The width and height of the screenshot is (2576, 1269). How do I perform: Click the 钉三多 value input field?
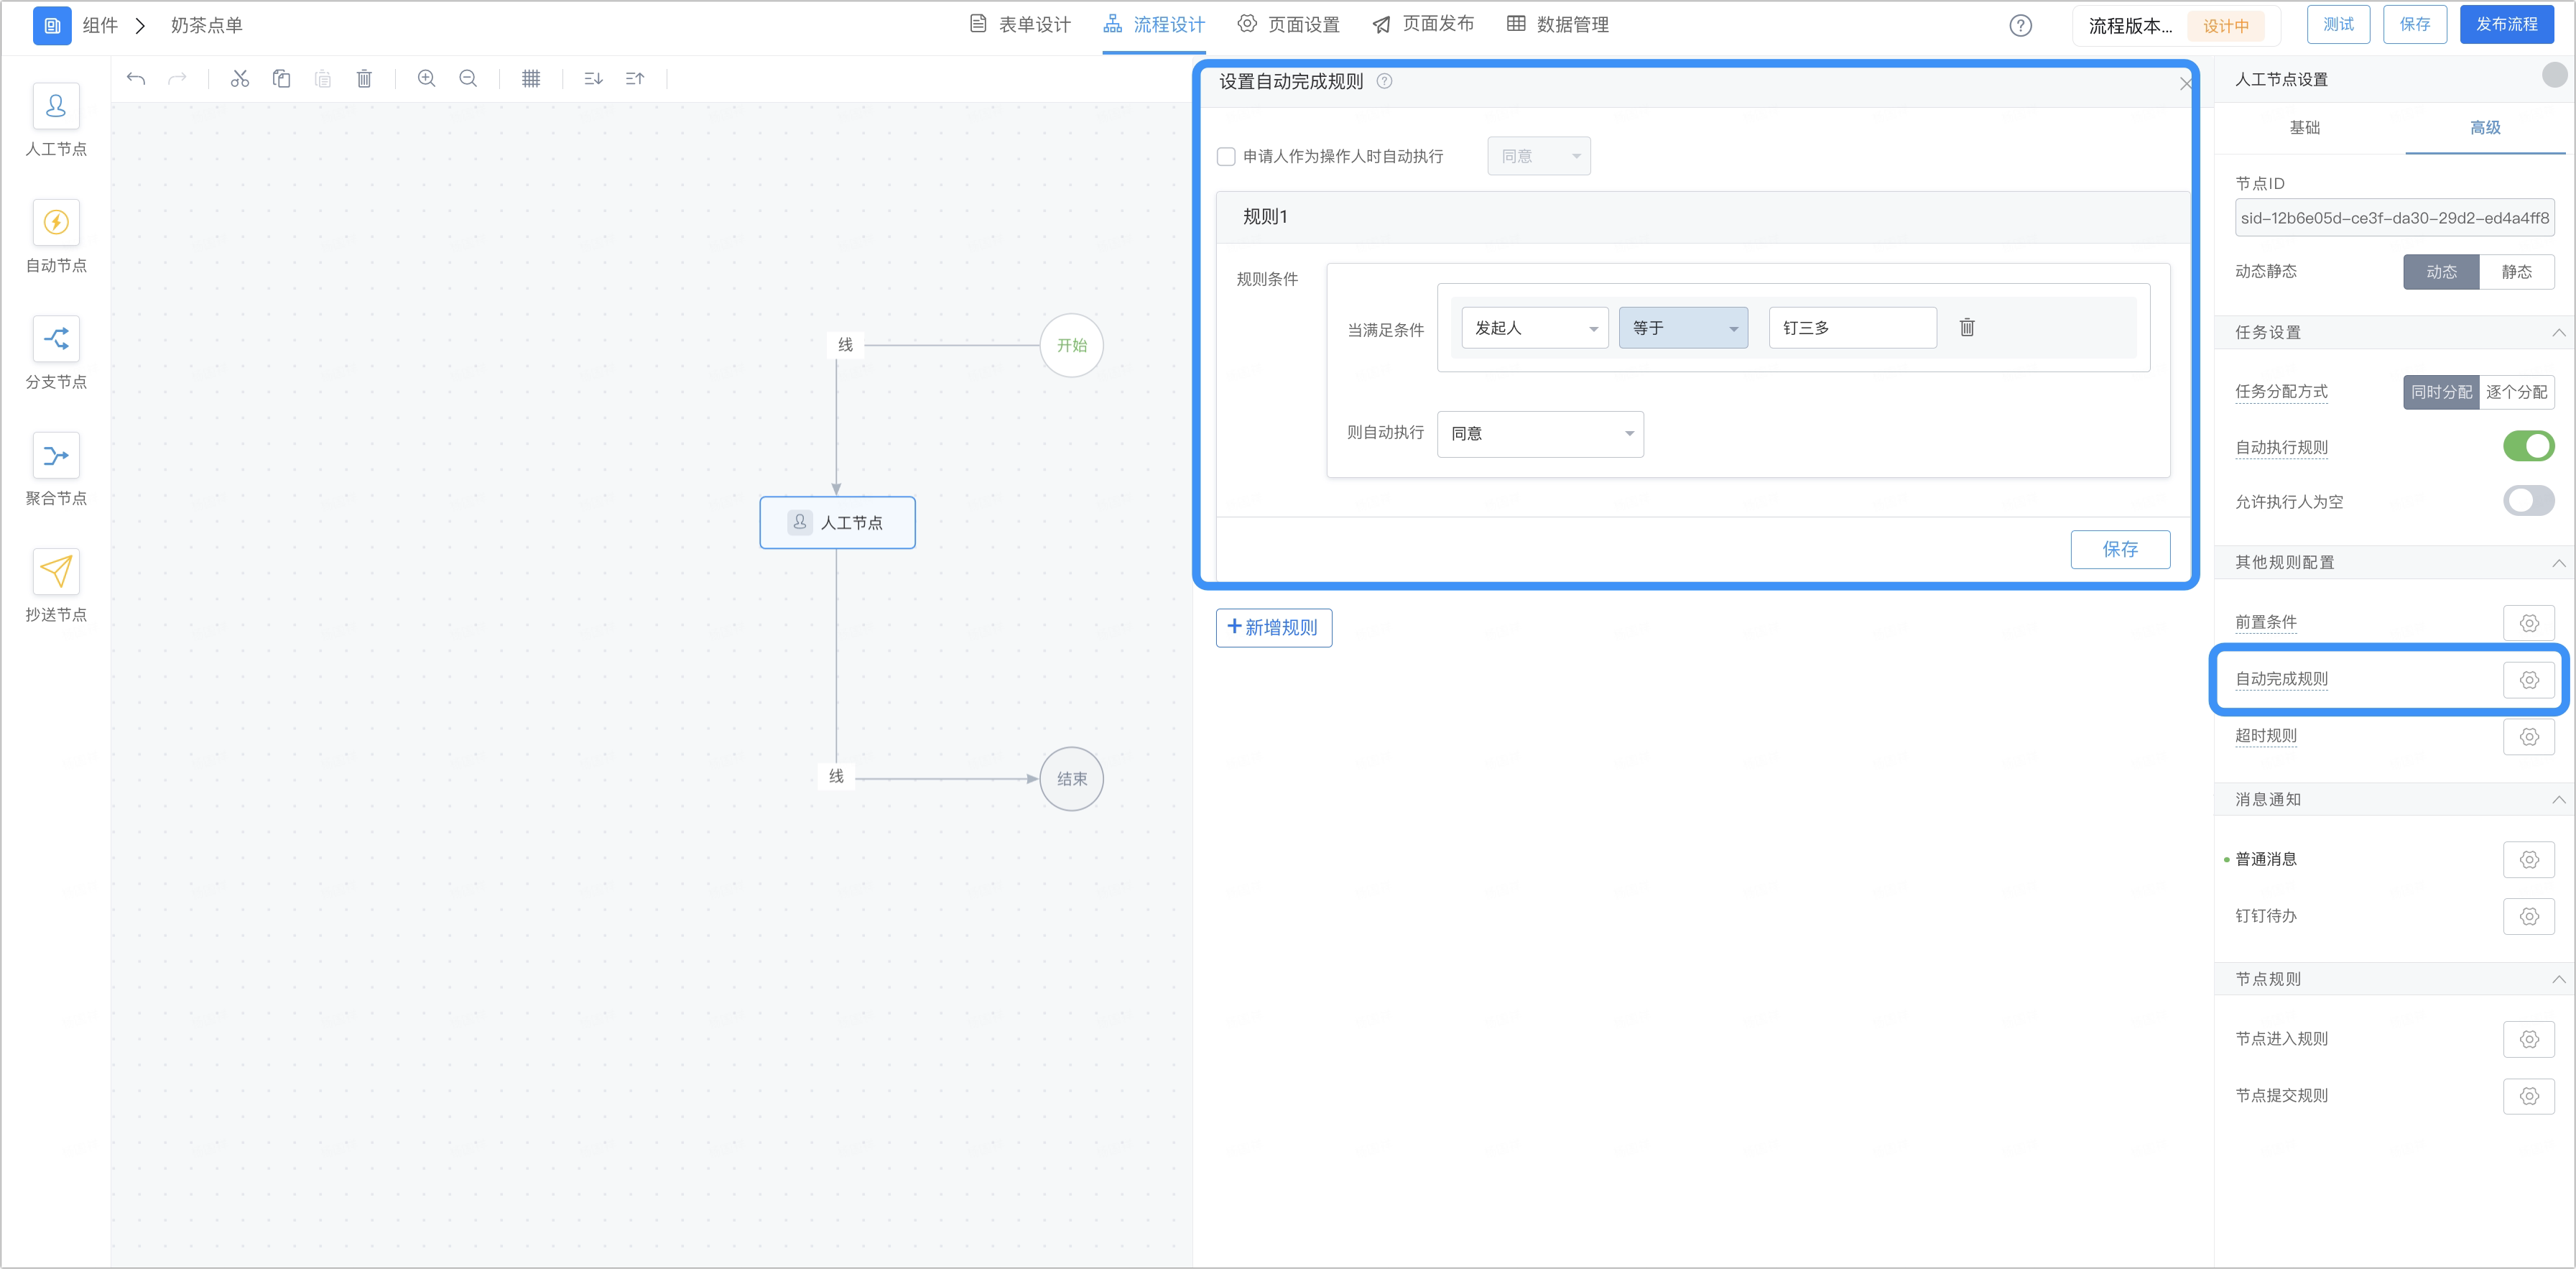coord(1852,328)
